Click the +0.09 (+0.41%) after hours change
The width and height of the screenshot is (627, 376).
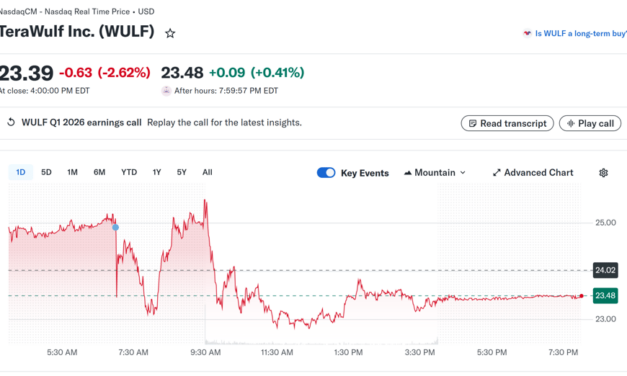click(x=257, y=73)
